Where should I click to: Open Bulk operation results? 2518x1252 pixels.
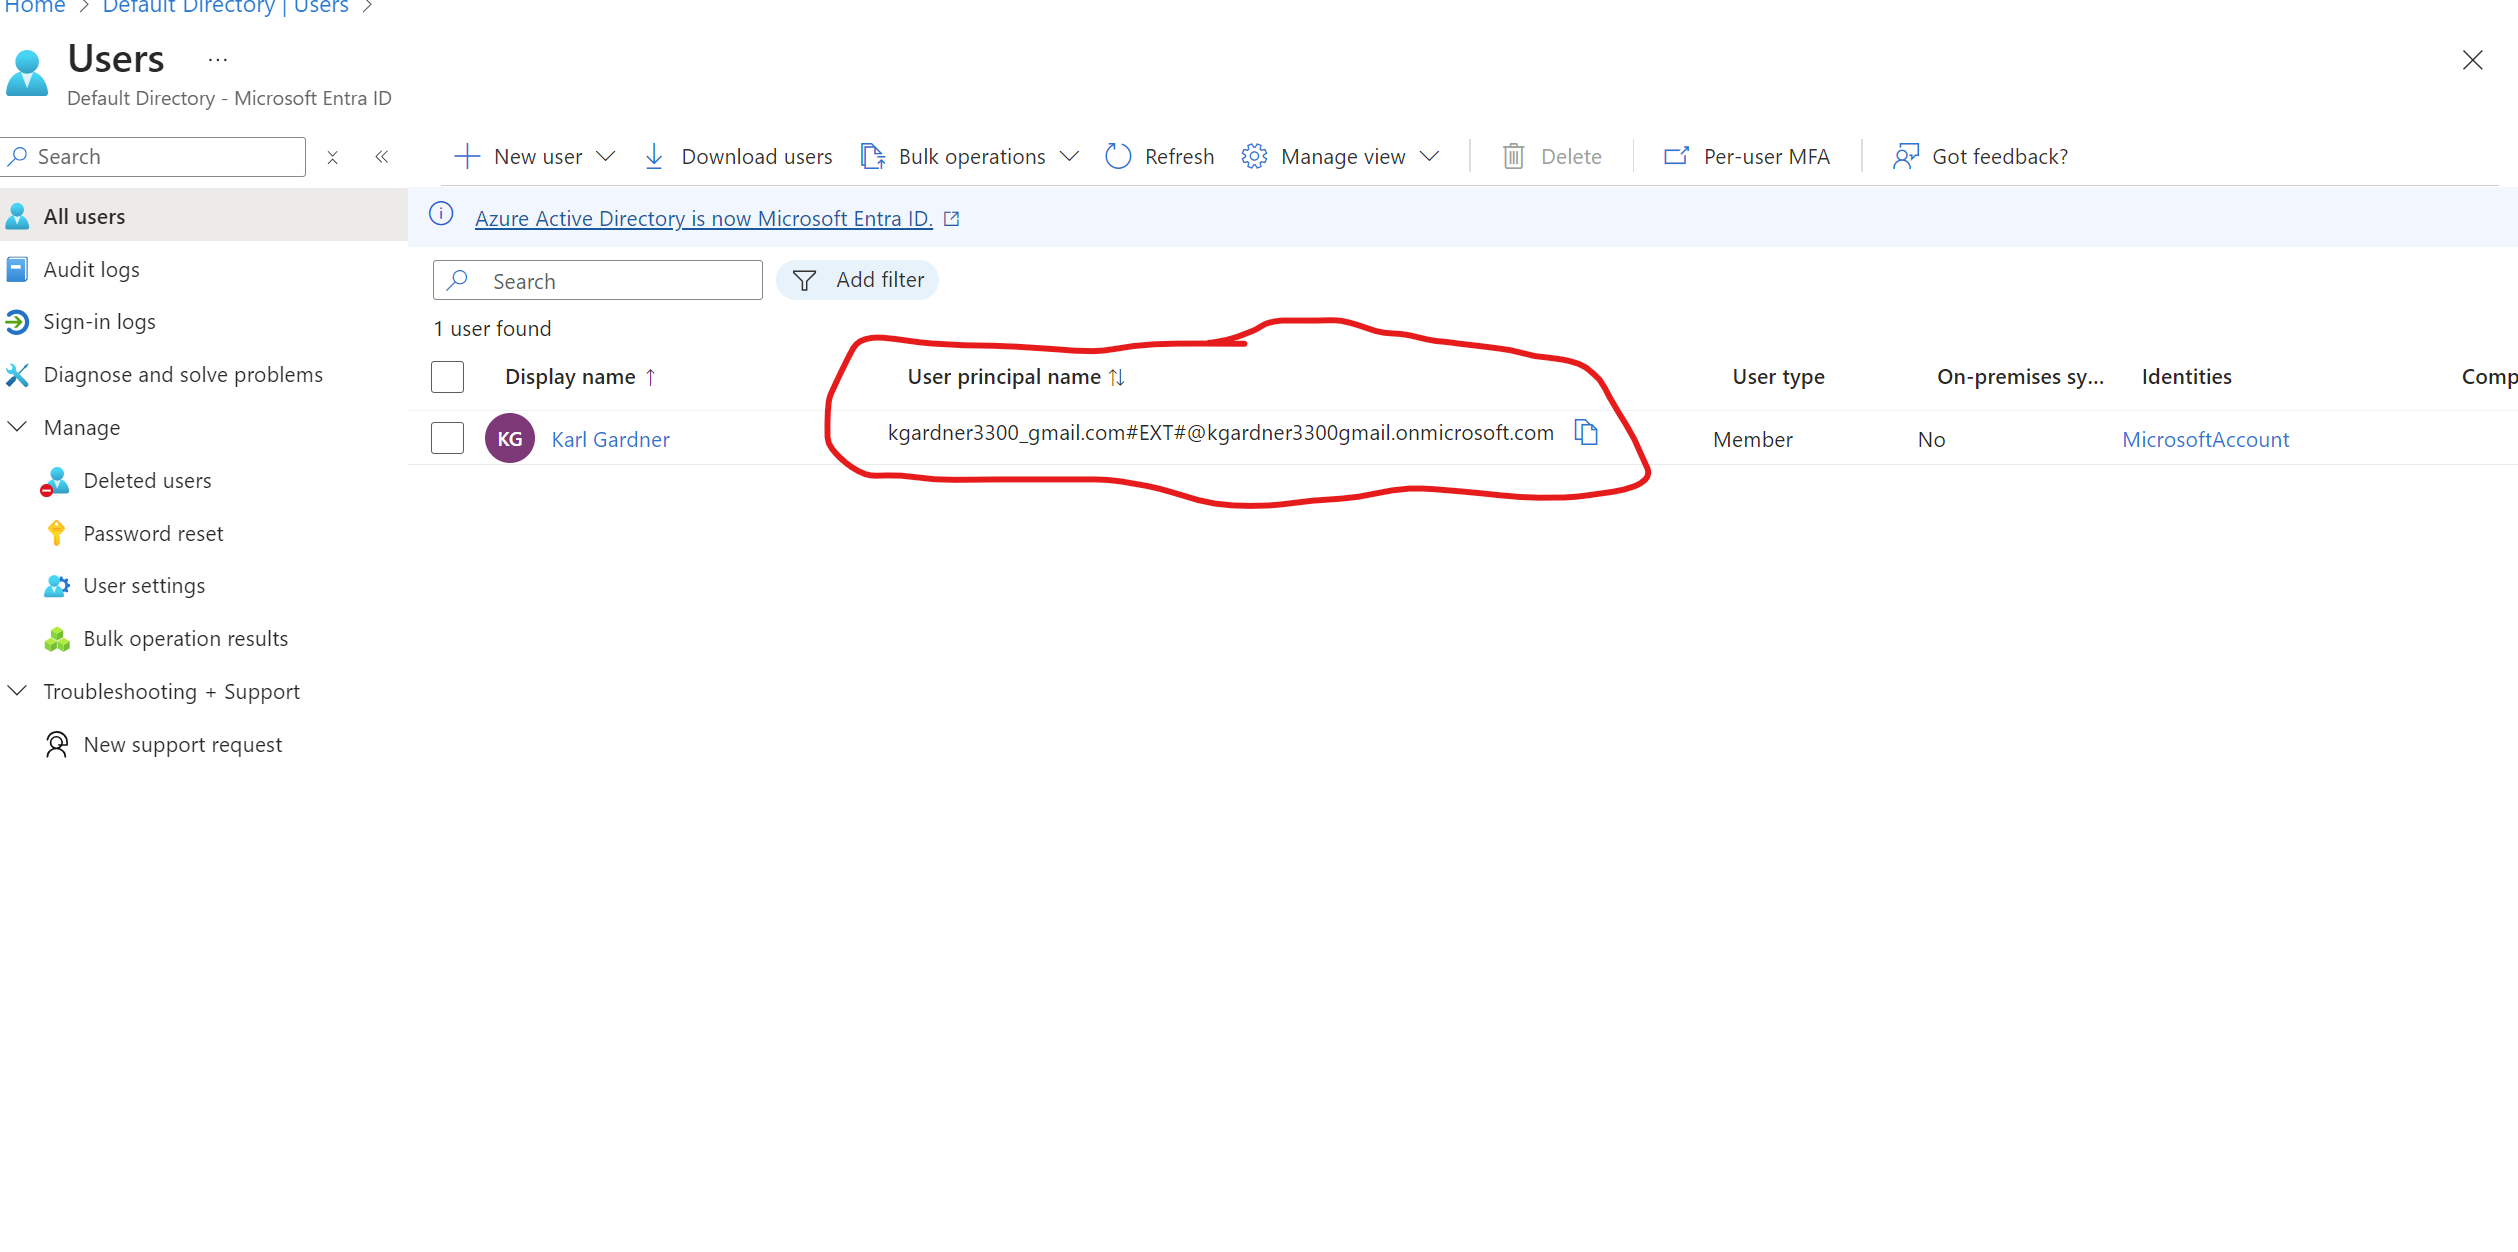click(x=185, y=639)
